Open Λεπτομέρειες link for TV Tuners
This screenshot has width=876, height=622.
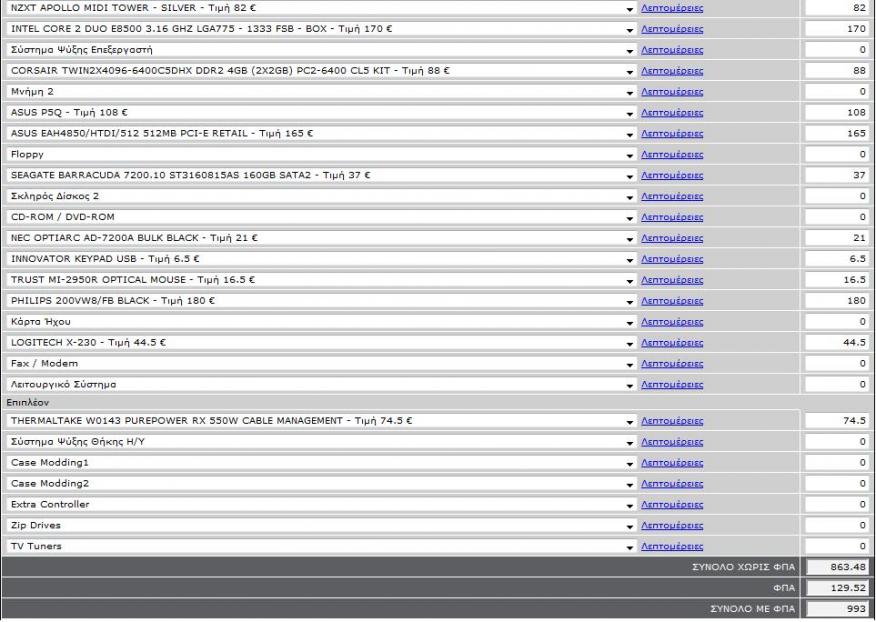pos(672,547)
